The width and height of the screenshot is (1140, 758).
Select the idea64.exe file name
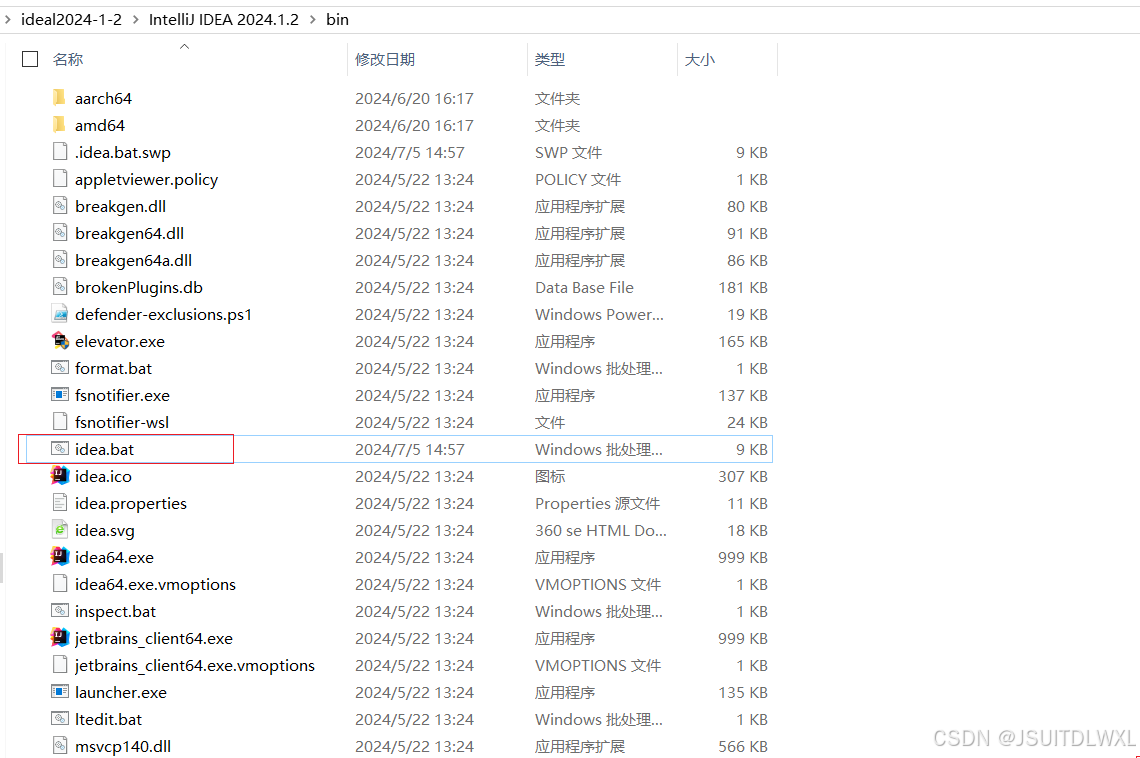coord(114,557)
